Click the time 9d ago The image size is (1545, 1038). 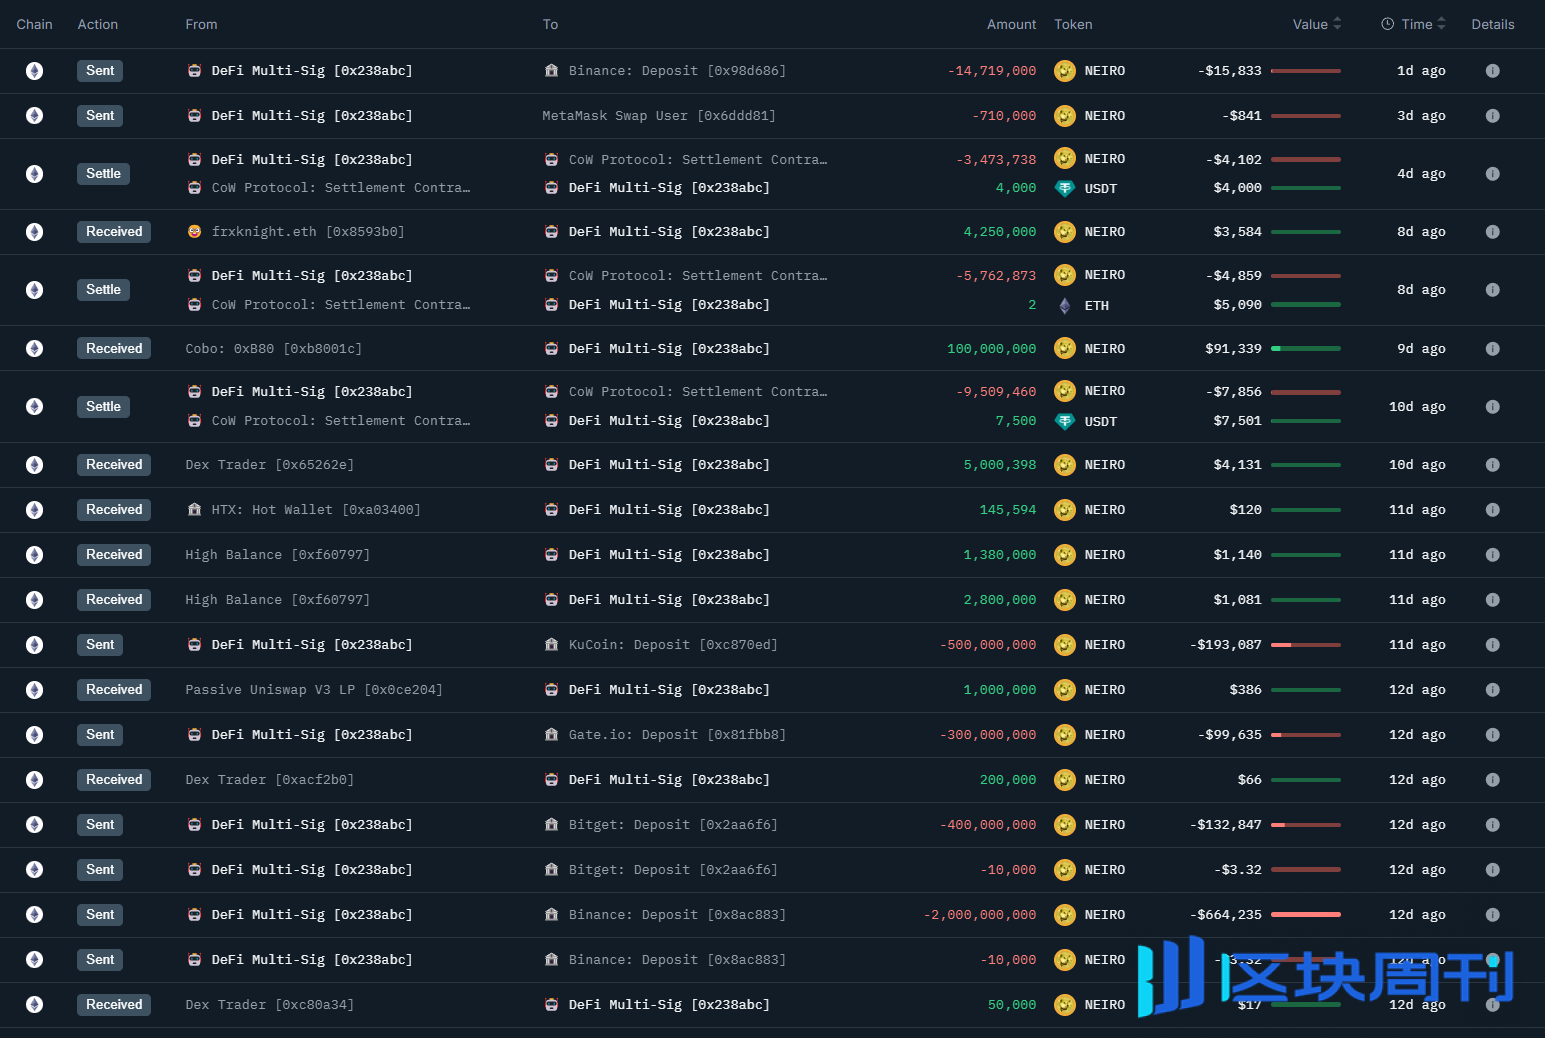point(1421,349)
